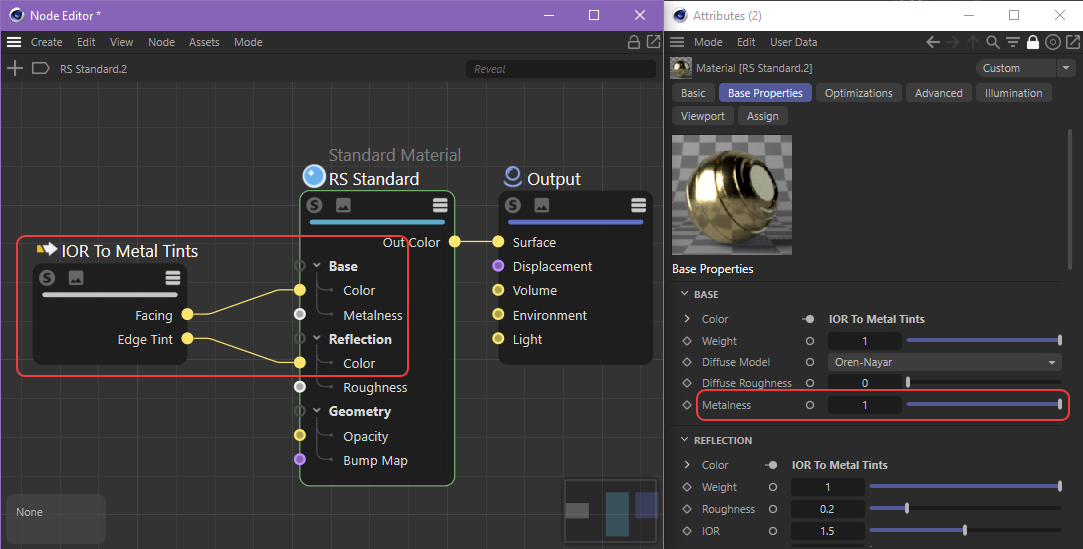This screenshot has height=549, width=1083.
Task: Toggle Base Weight keyframe diamond
Action: (687, 341)
